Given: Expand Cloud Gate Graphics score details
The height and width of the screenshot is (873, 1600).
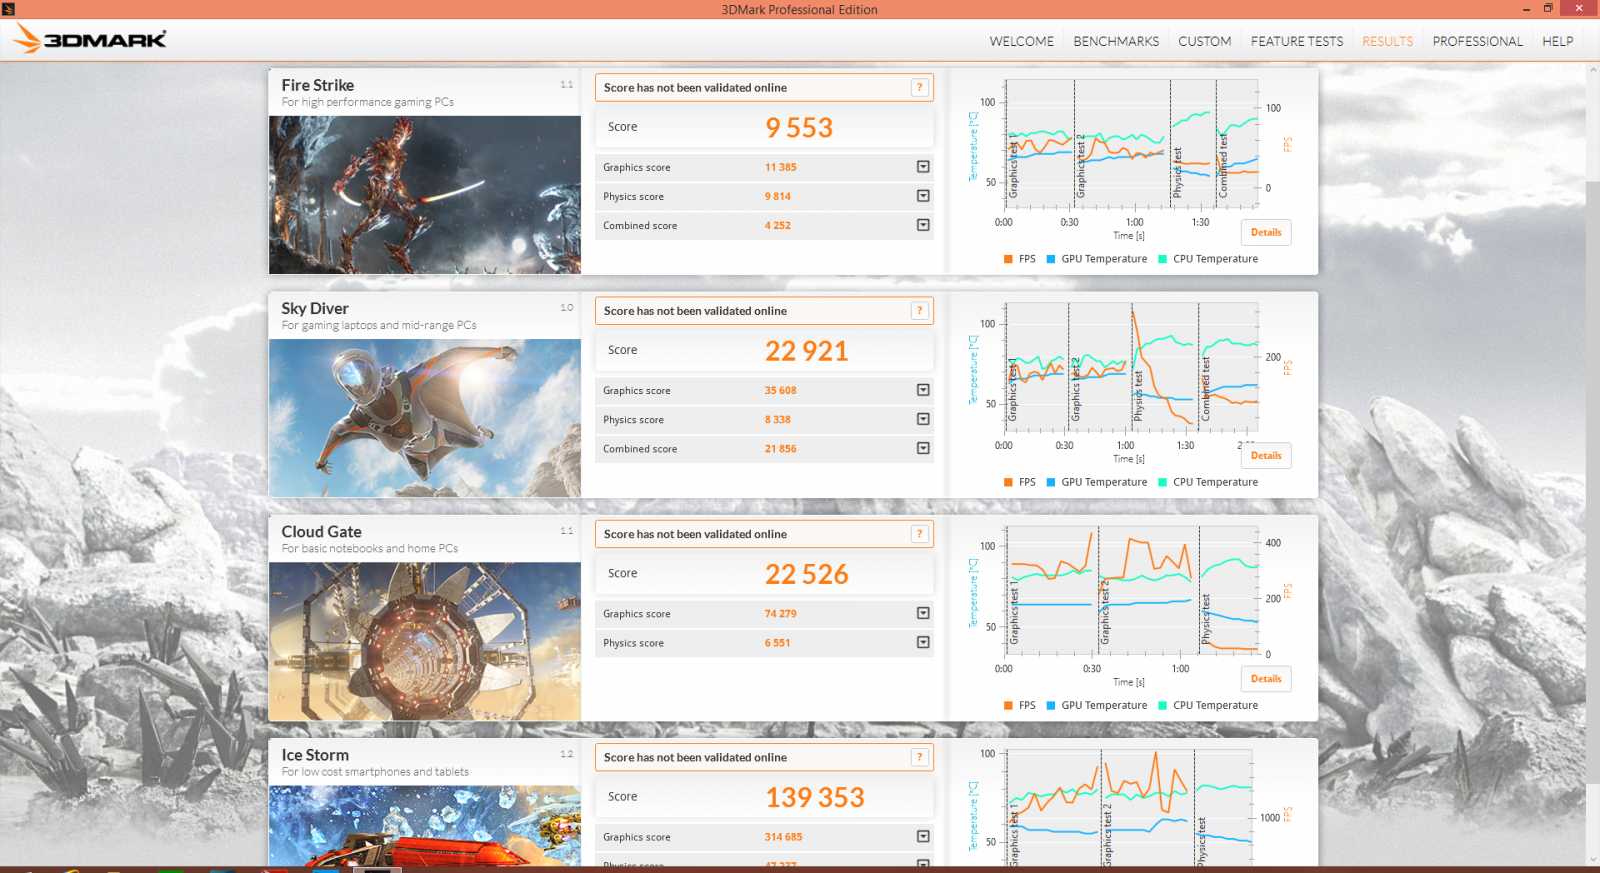Looking at the screenshot, I should [923, 613].
